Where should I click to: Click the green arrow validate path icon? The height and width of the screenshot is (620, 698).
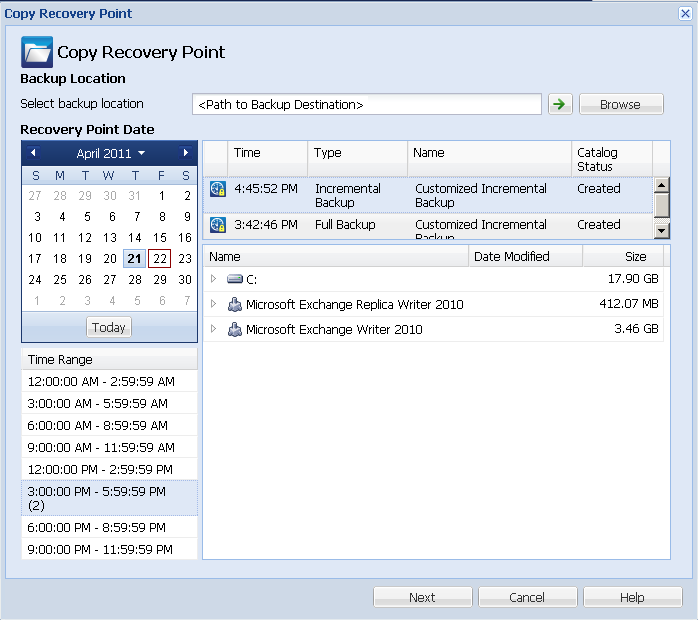[x=559, y=104]
